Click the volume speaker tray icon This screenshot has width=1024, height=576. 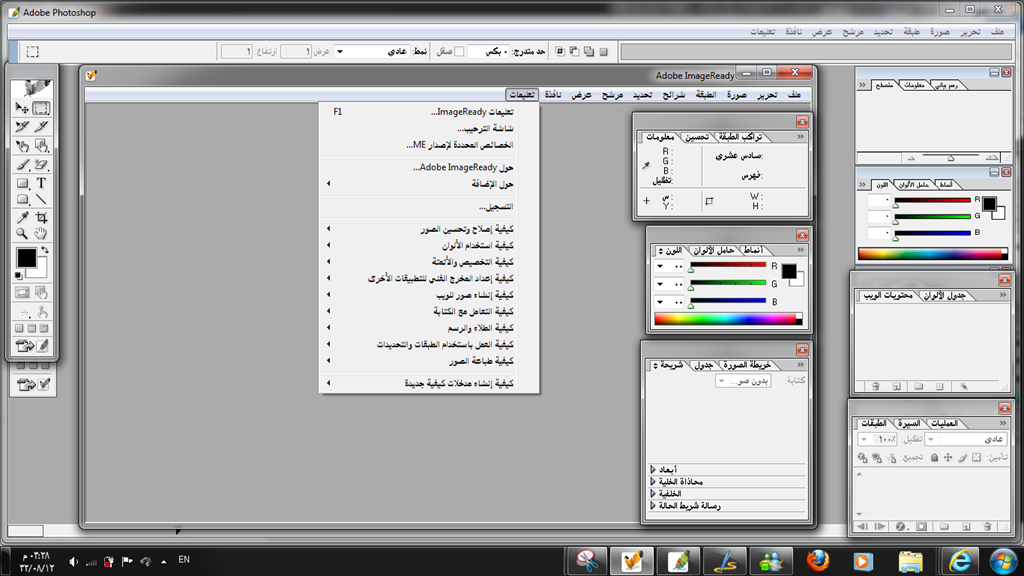click(73, 561)
